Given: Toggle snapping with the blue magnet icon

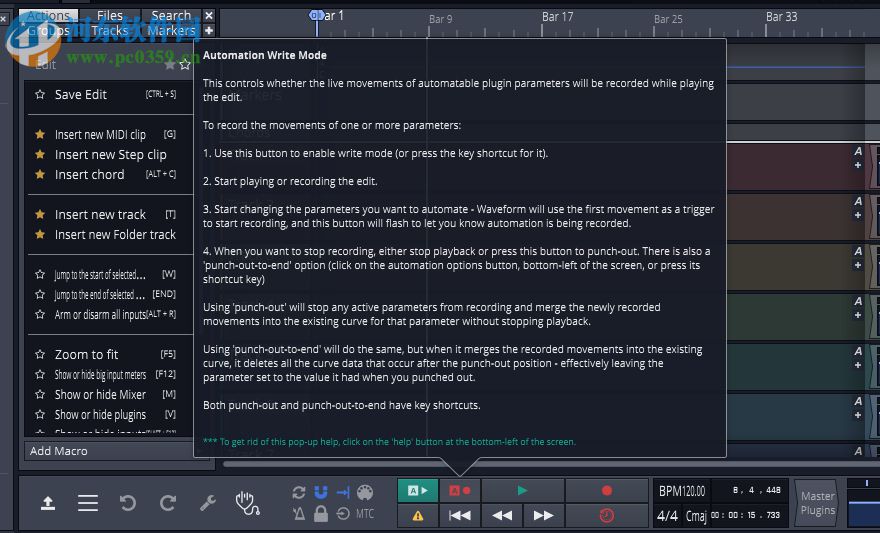Looking at the screenshot, I should (320, 493).
